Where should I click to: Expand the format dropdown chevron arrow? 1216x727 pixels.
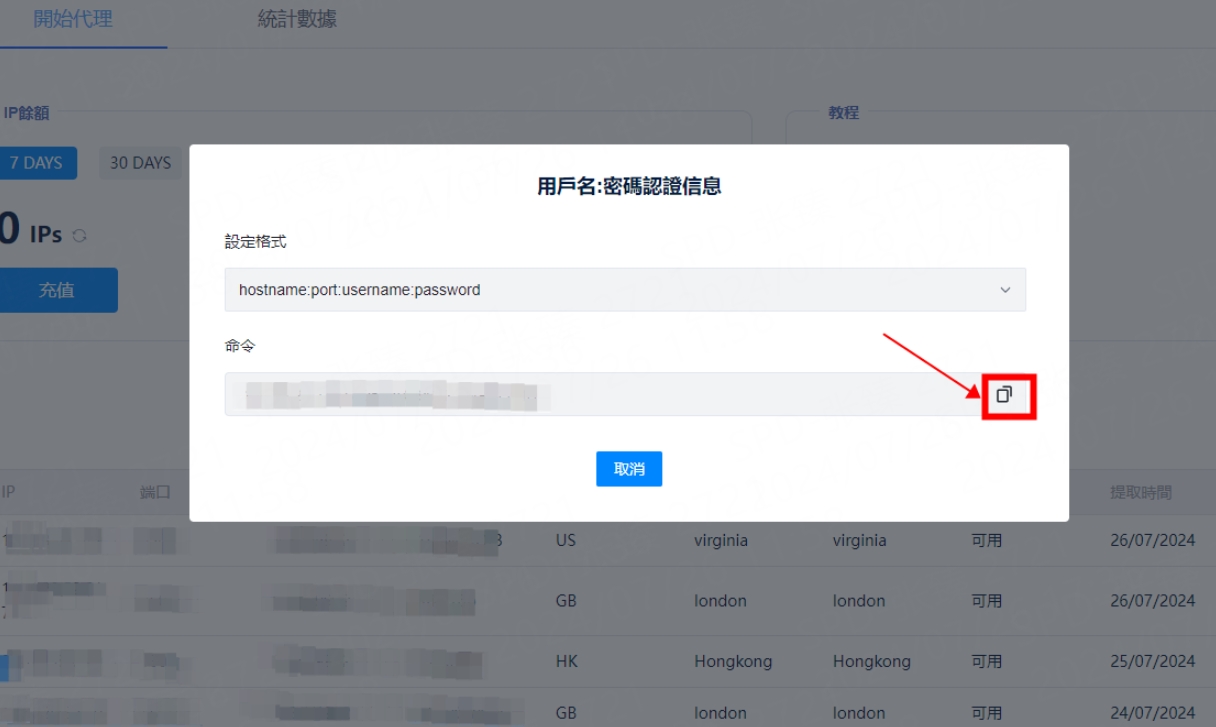click(1005, 290)
